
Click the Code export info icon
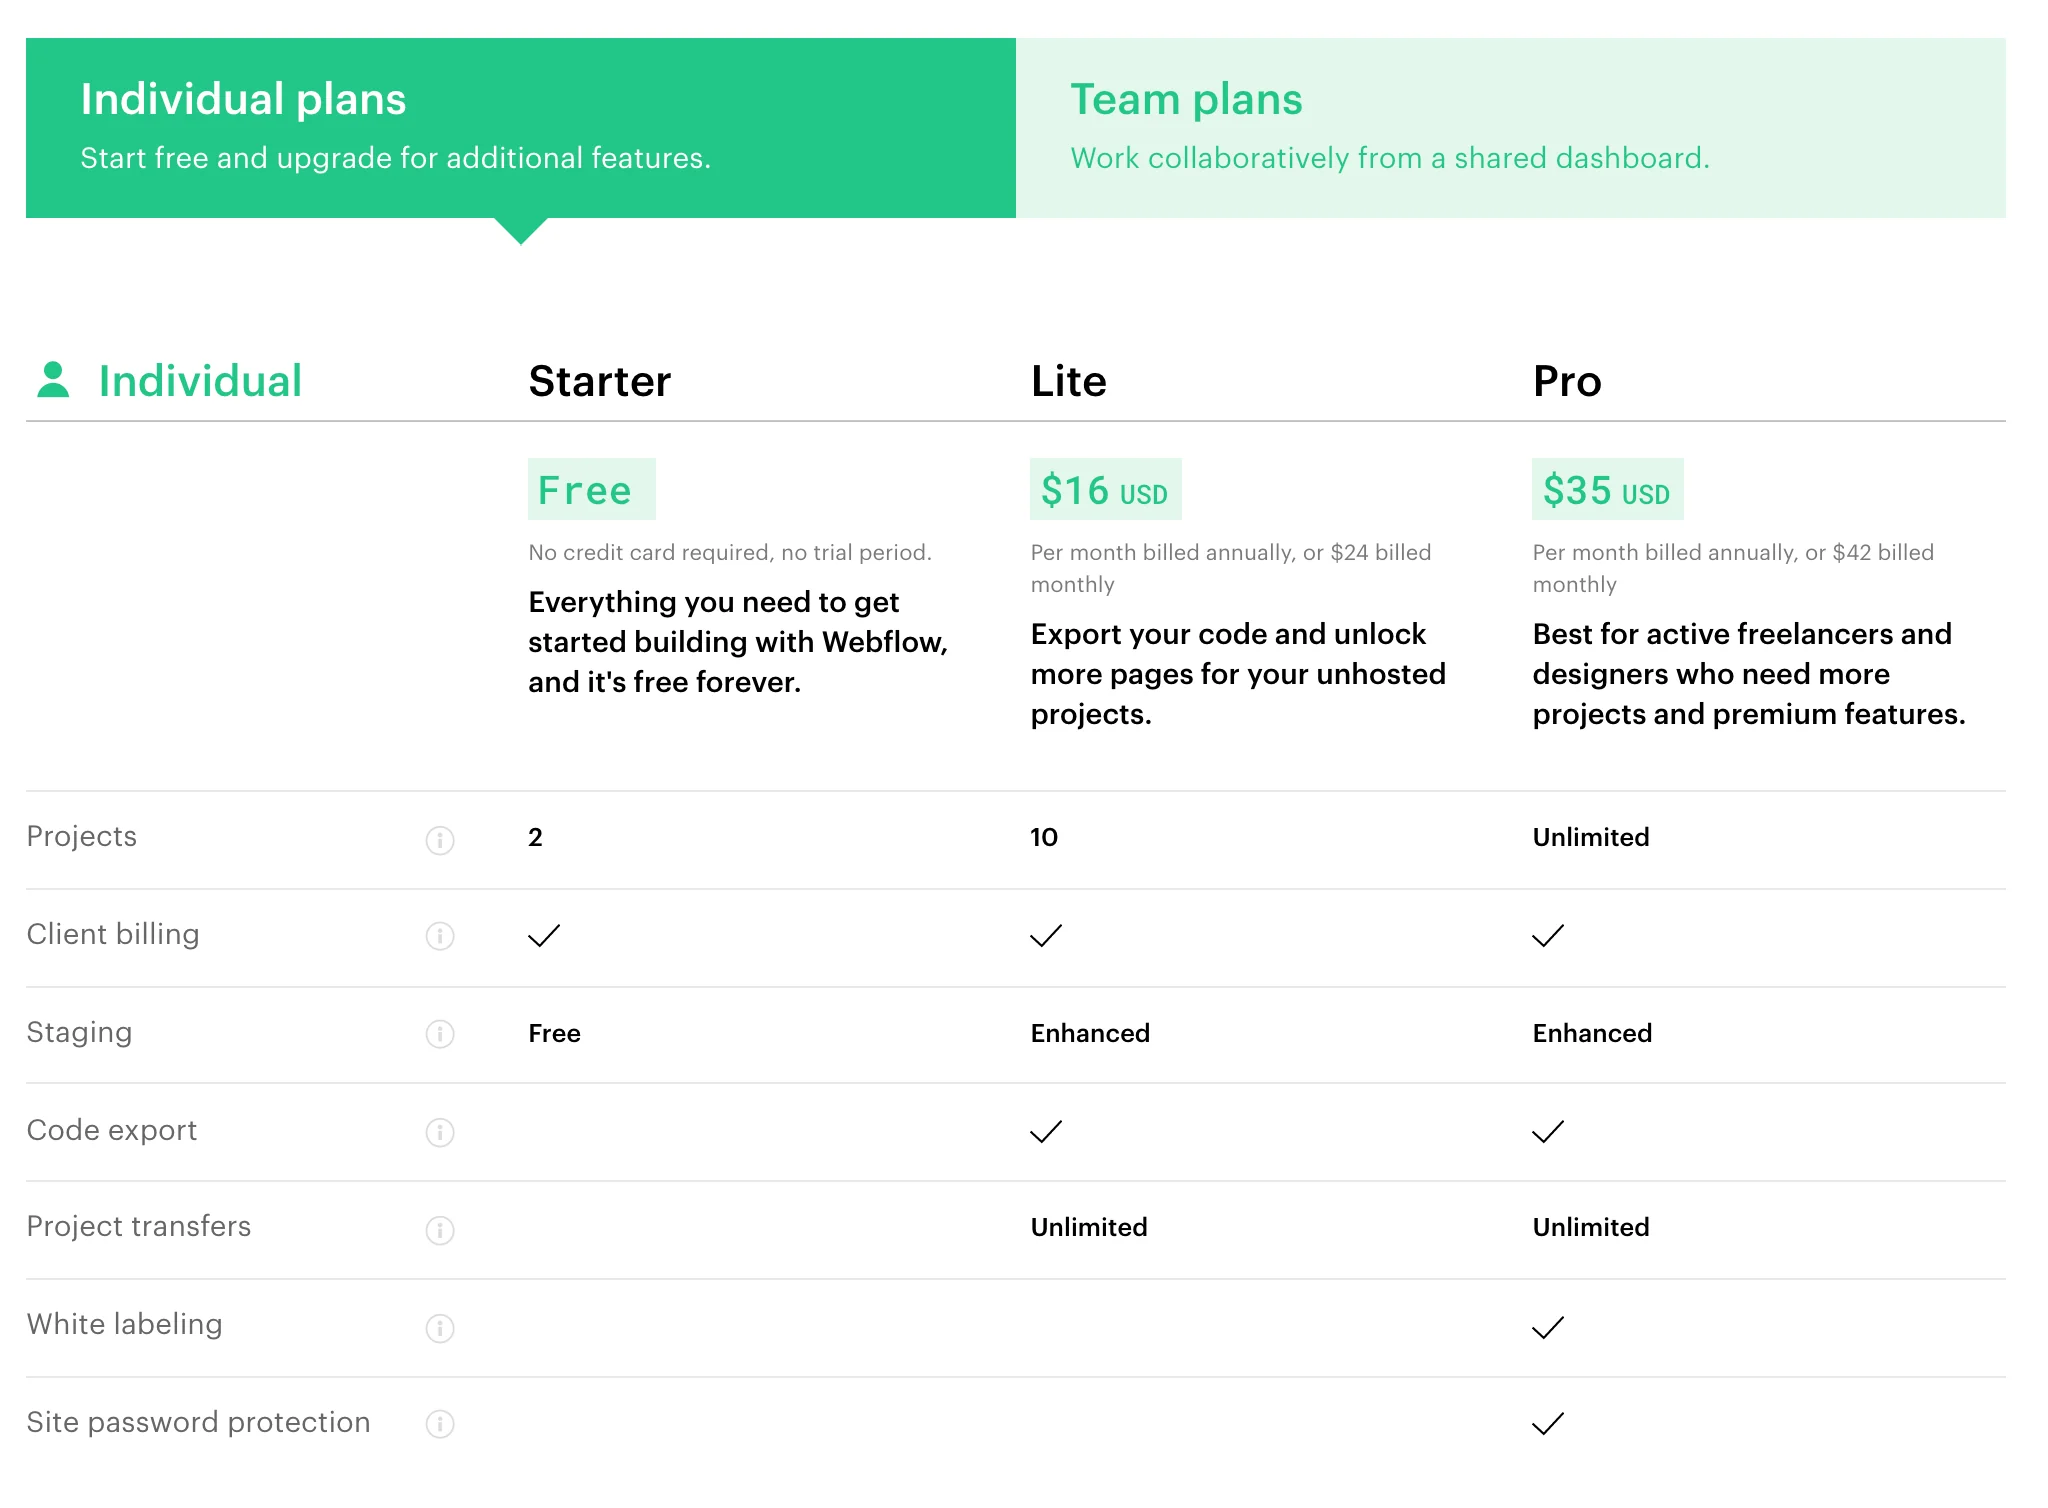pyautogui.click(x=440, y=1132)
